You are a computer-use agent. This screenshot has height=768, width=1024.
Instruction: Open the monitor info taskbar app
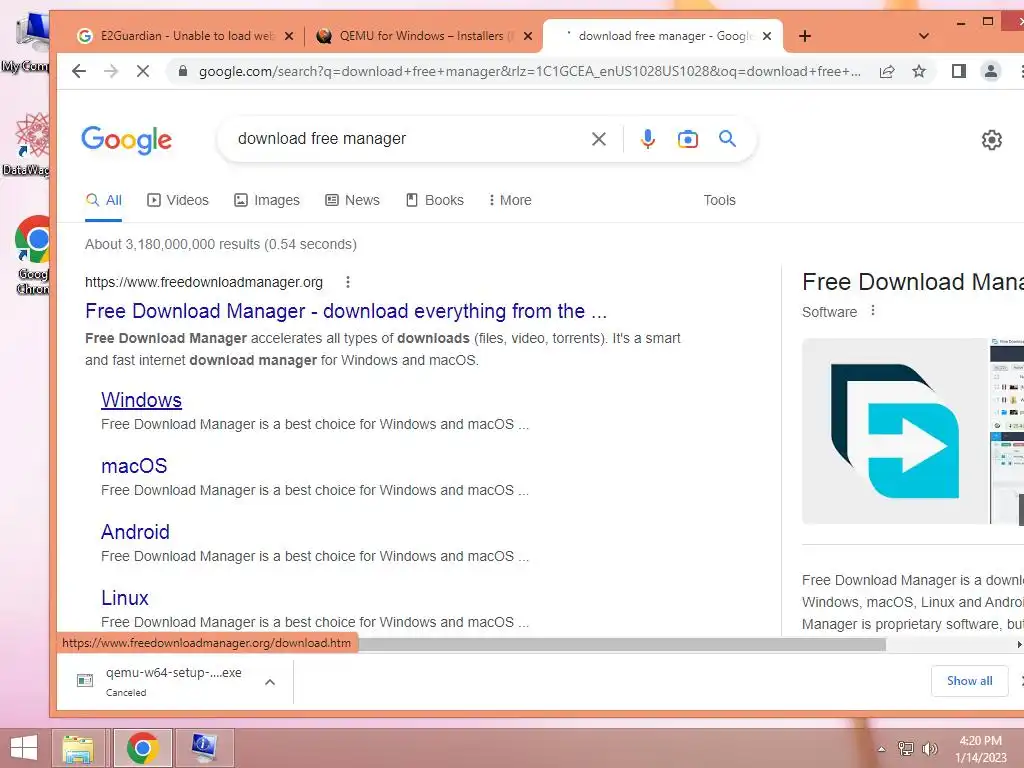tap(204, 748)
